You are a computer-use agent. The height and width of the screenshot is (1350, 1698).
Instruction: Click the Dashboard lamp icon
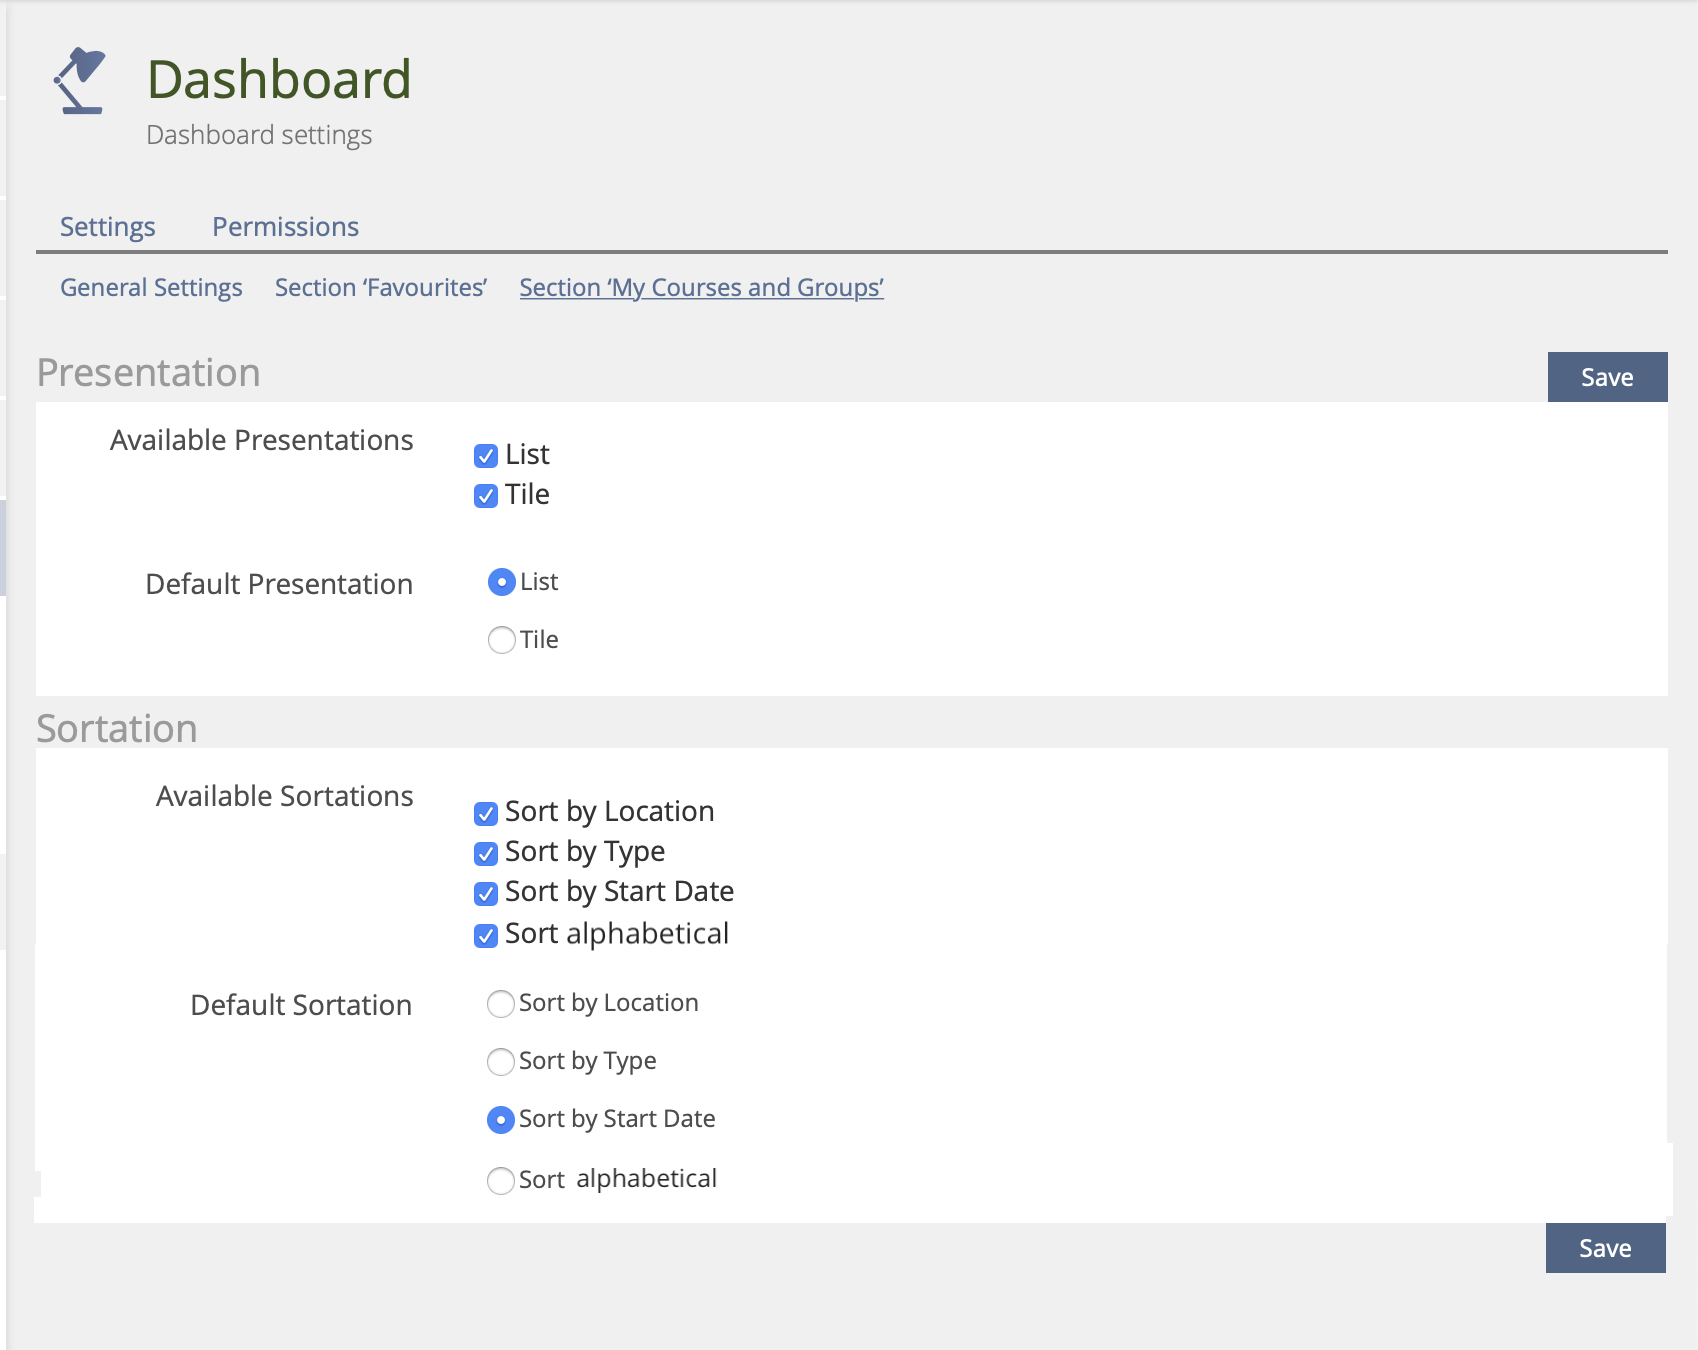pyautogui.click(x=80, y=81)
